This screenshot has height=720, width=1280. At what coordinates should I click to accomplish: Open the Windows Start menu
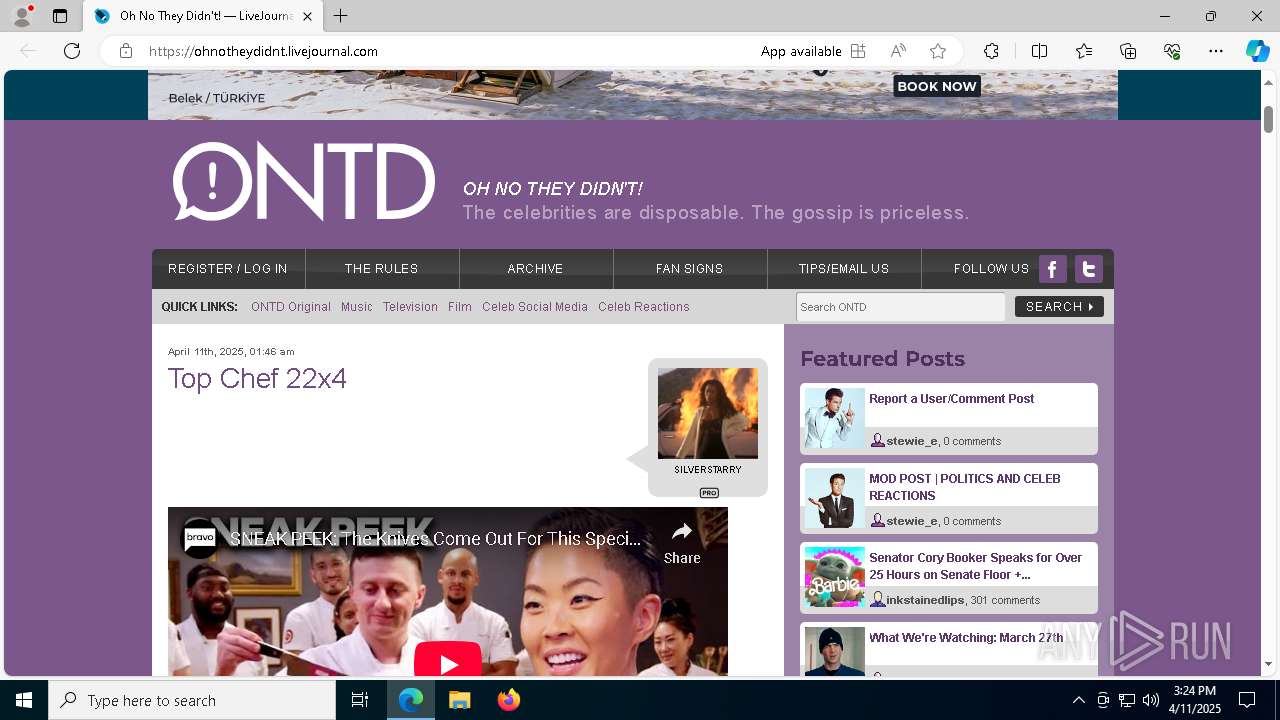click(x=24, y=700)
